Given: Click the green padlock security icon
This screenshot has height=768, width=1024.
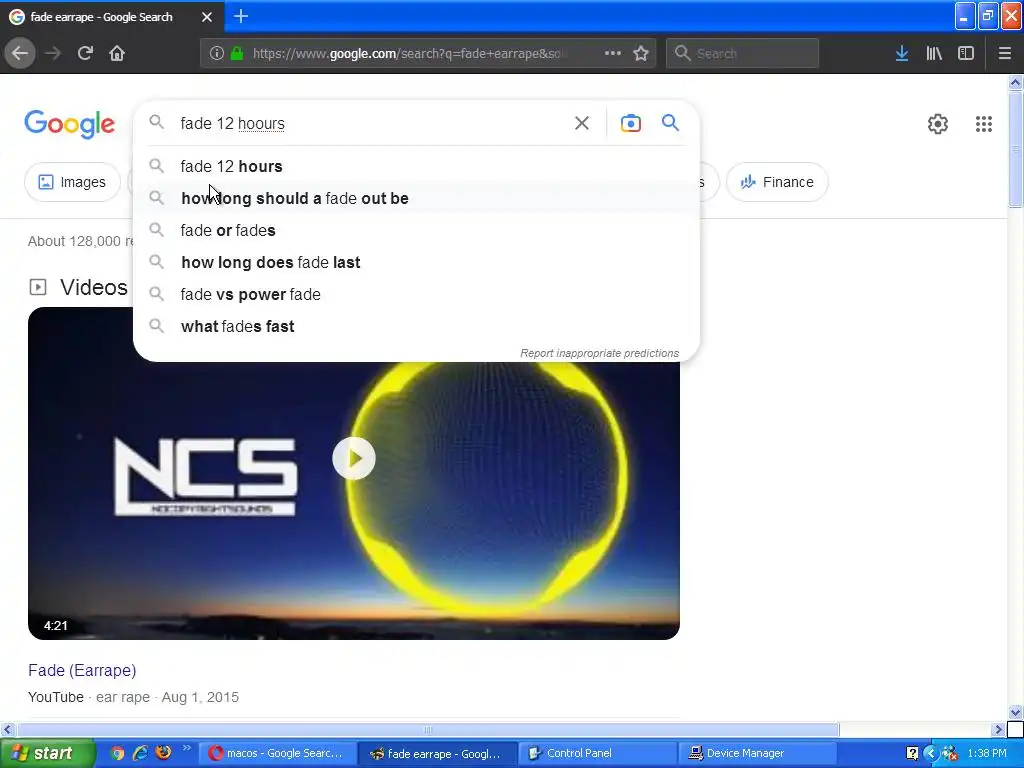Looking at the screenshot, I should tap(238, 54).
